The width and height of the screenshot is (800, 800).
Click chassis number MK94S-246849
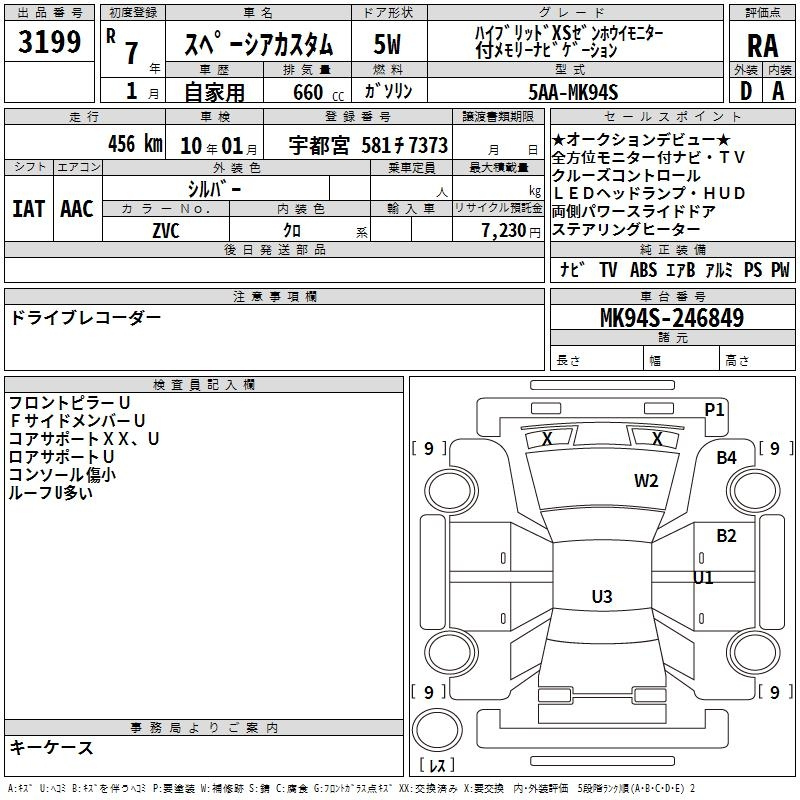(672, 318)
